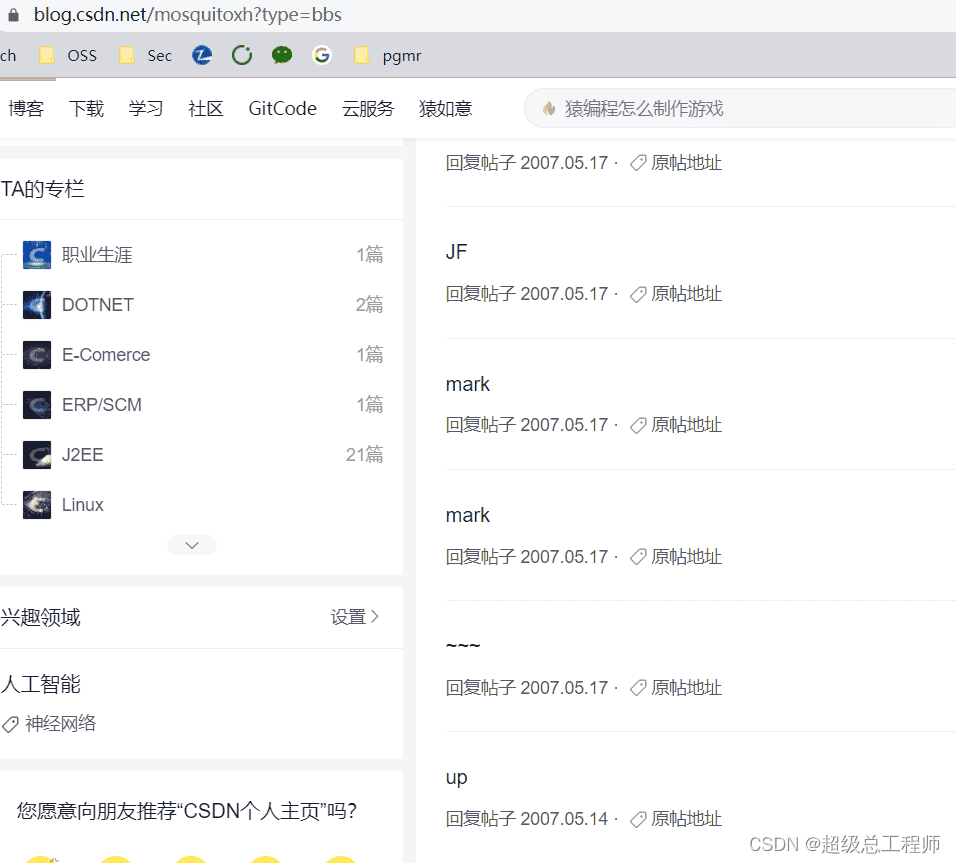Click the paperclip icon beside the first 原帖地址

637,162
